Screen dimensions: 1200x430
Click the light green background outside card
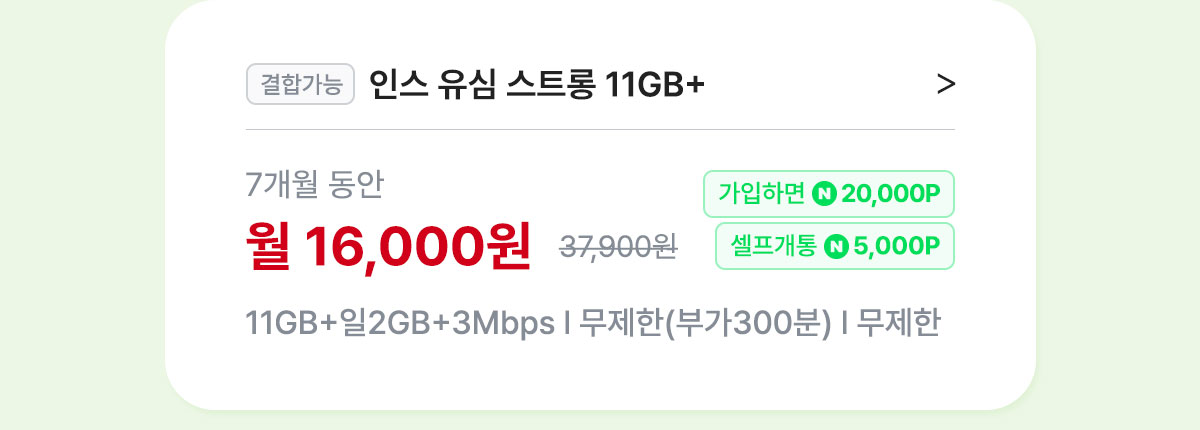(x=80, y=215)
